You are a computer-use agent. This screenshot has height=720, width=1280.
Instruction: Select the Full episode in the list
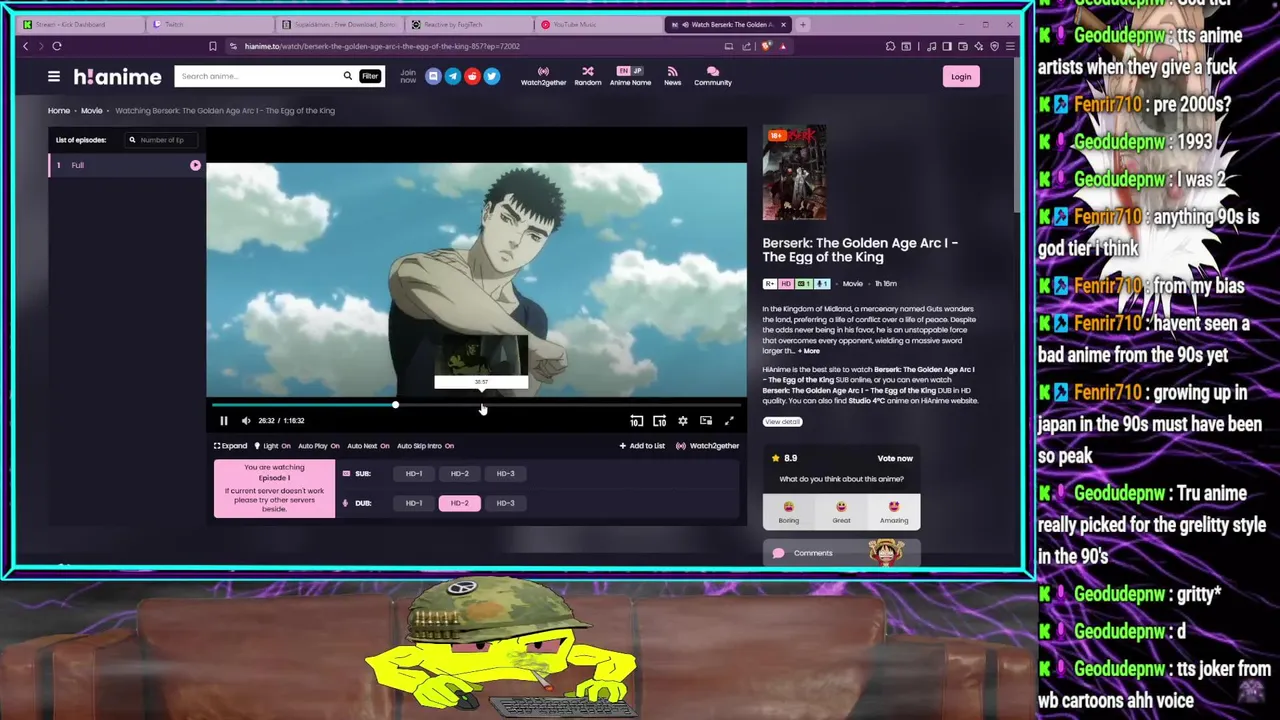(x=126, y=165)
